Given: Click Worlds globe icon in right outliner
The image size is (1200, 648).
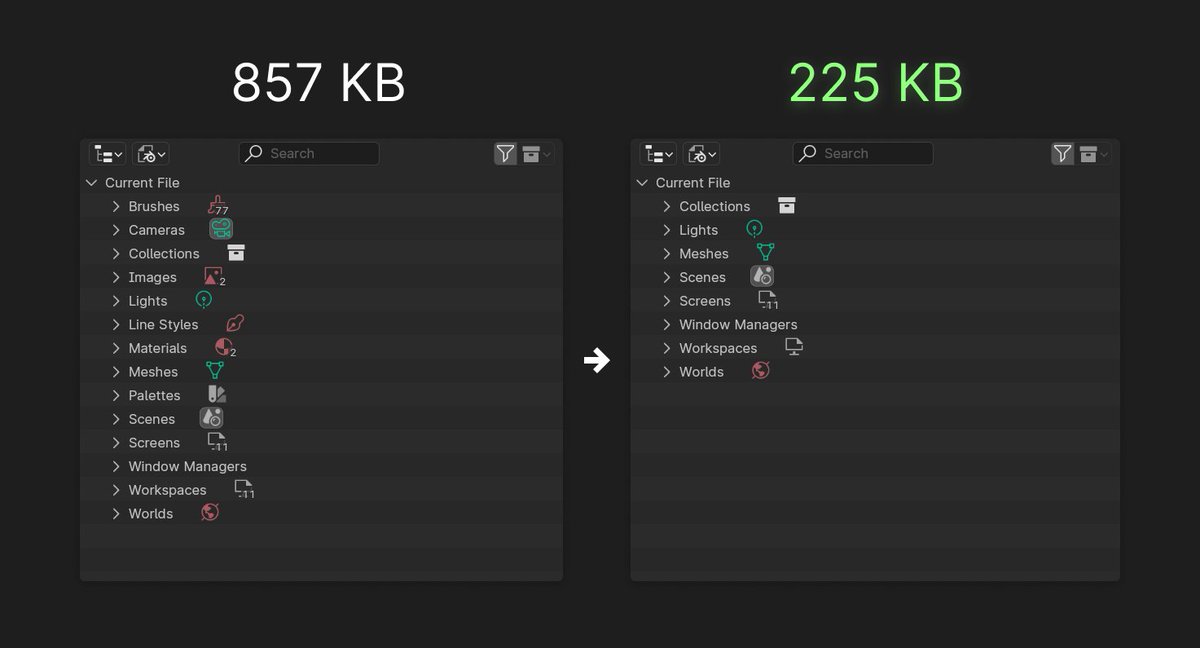Looking at the screenshot, I should coord(761,371).
